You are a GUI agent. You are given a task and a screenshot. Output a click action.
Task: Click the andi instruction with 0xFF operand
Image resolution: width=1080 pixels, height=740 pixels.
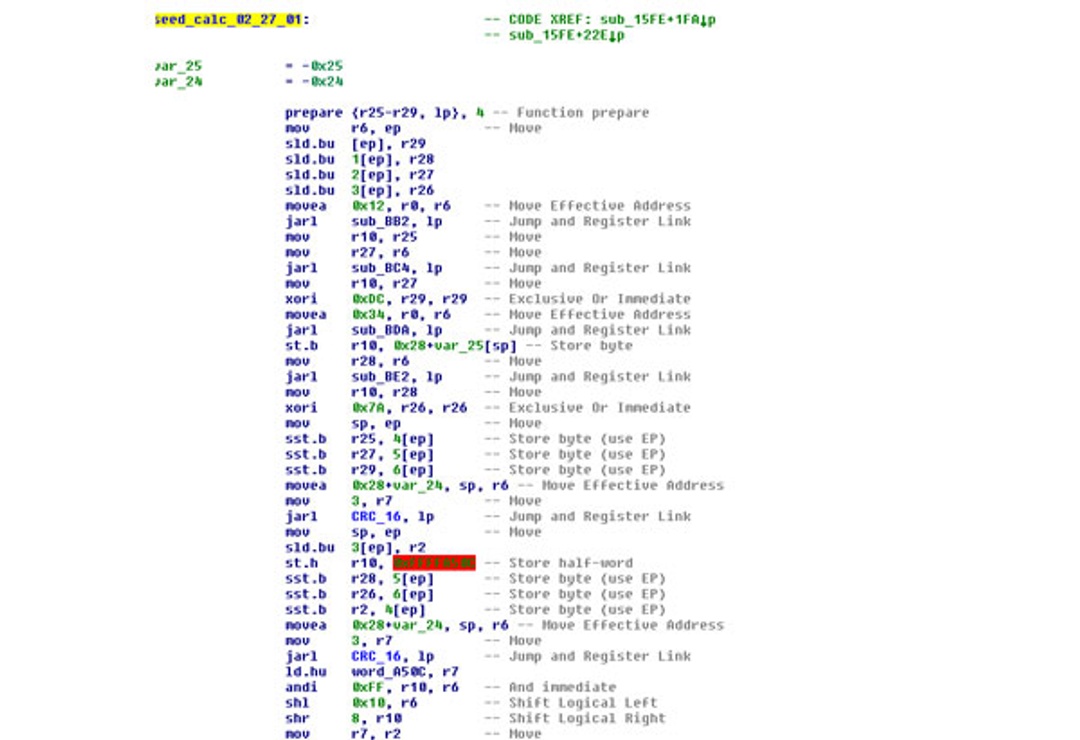(x=301, y=688)
